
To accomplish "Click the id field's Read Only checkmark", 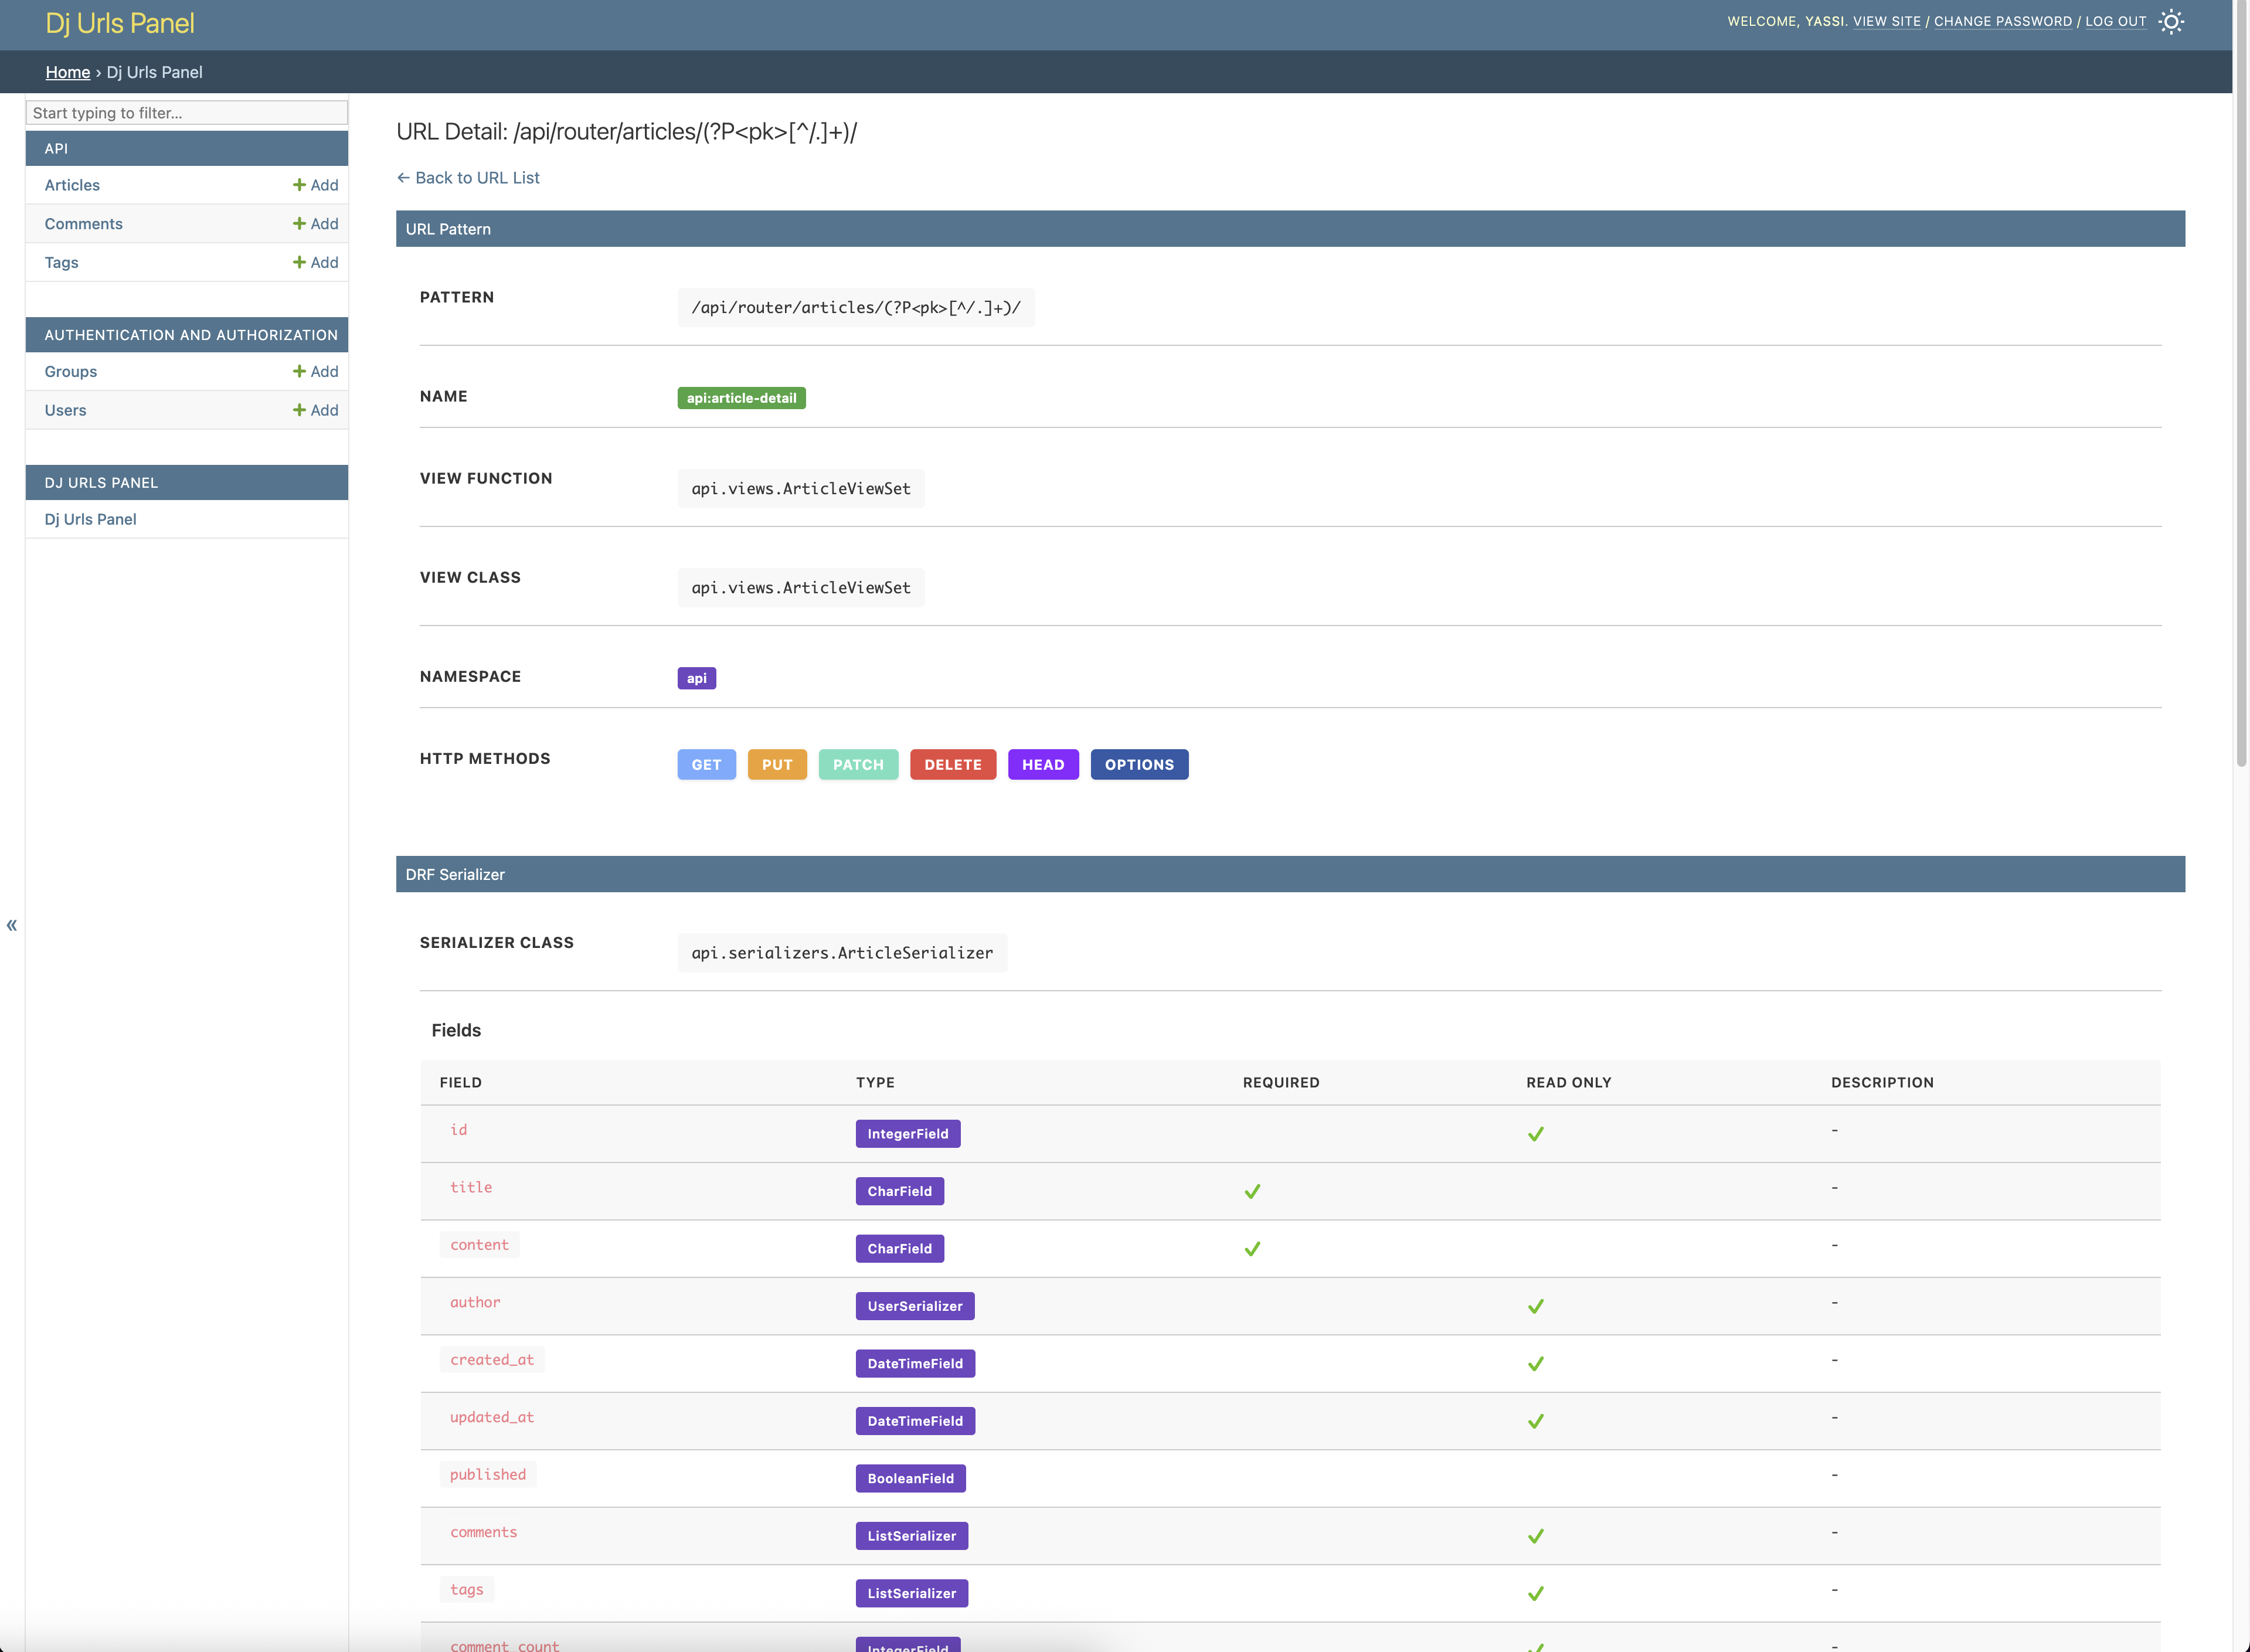I will pos(1535,1134).
